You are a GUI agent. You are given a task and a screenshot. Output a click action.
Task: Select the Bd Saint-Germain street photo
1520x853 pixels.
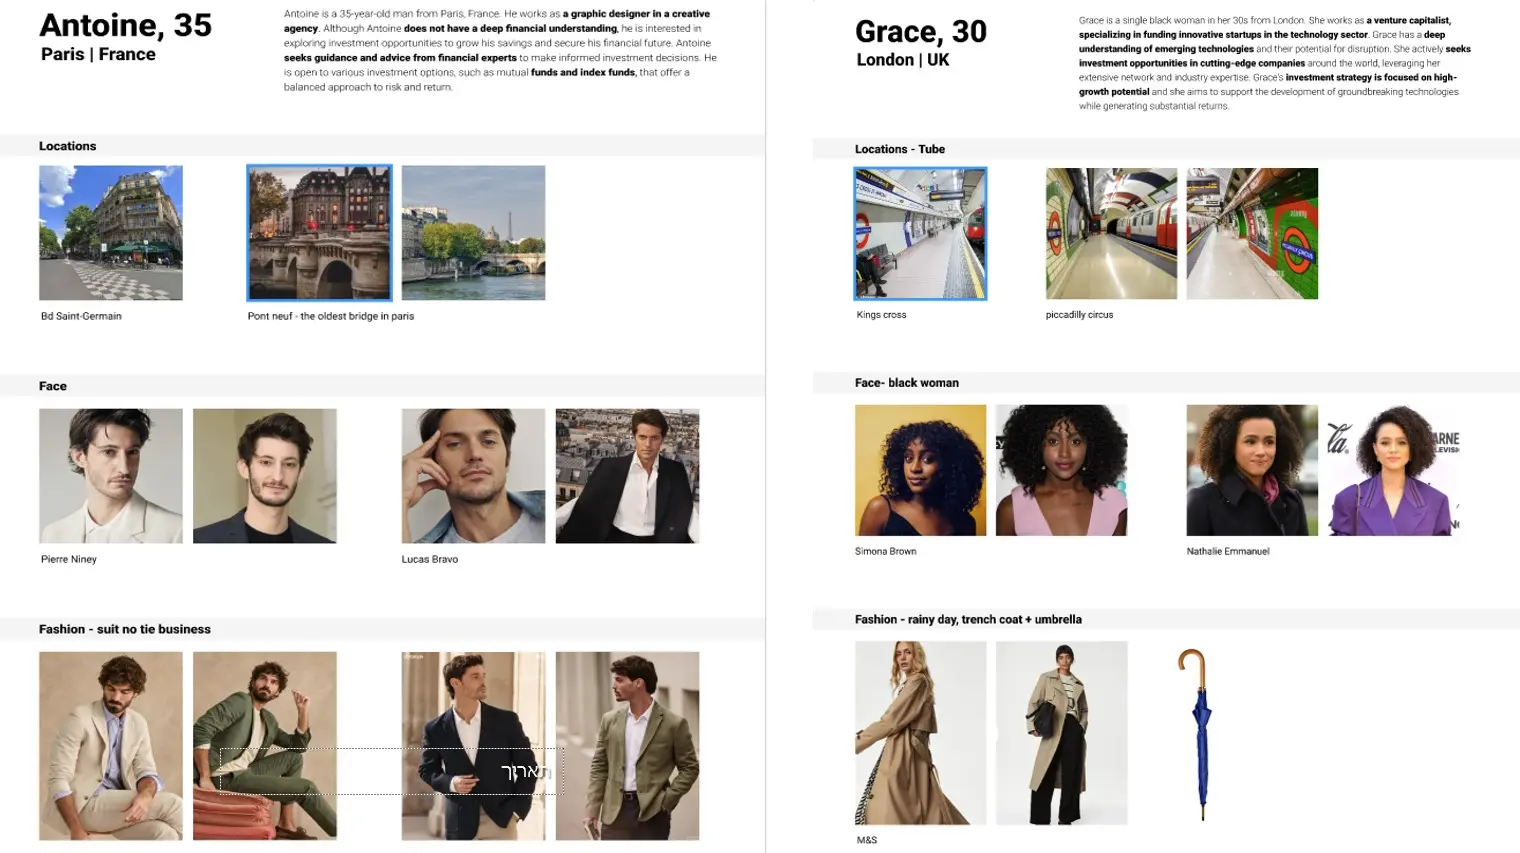point(111,233)
